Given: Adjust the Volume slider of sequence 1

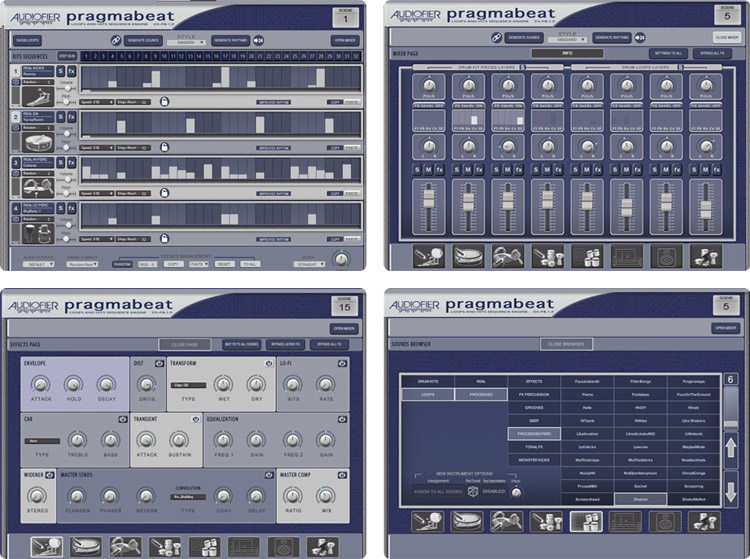Looking at the screenshot, I should point(67,88).
